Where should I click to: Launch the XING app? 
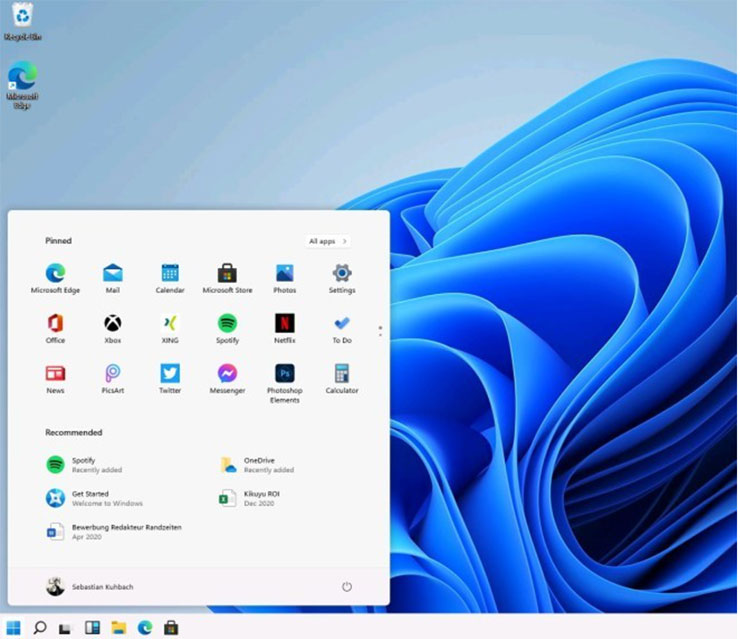point(170,329)
